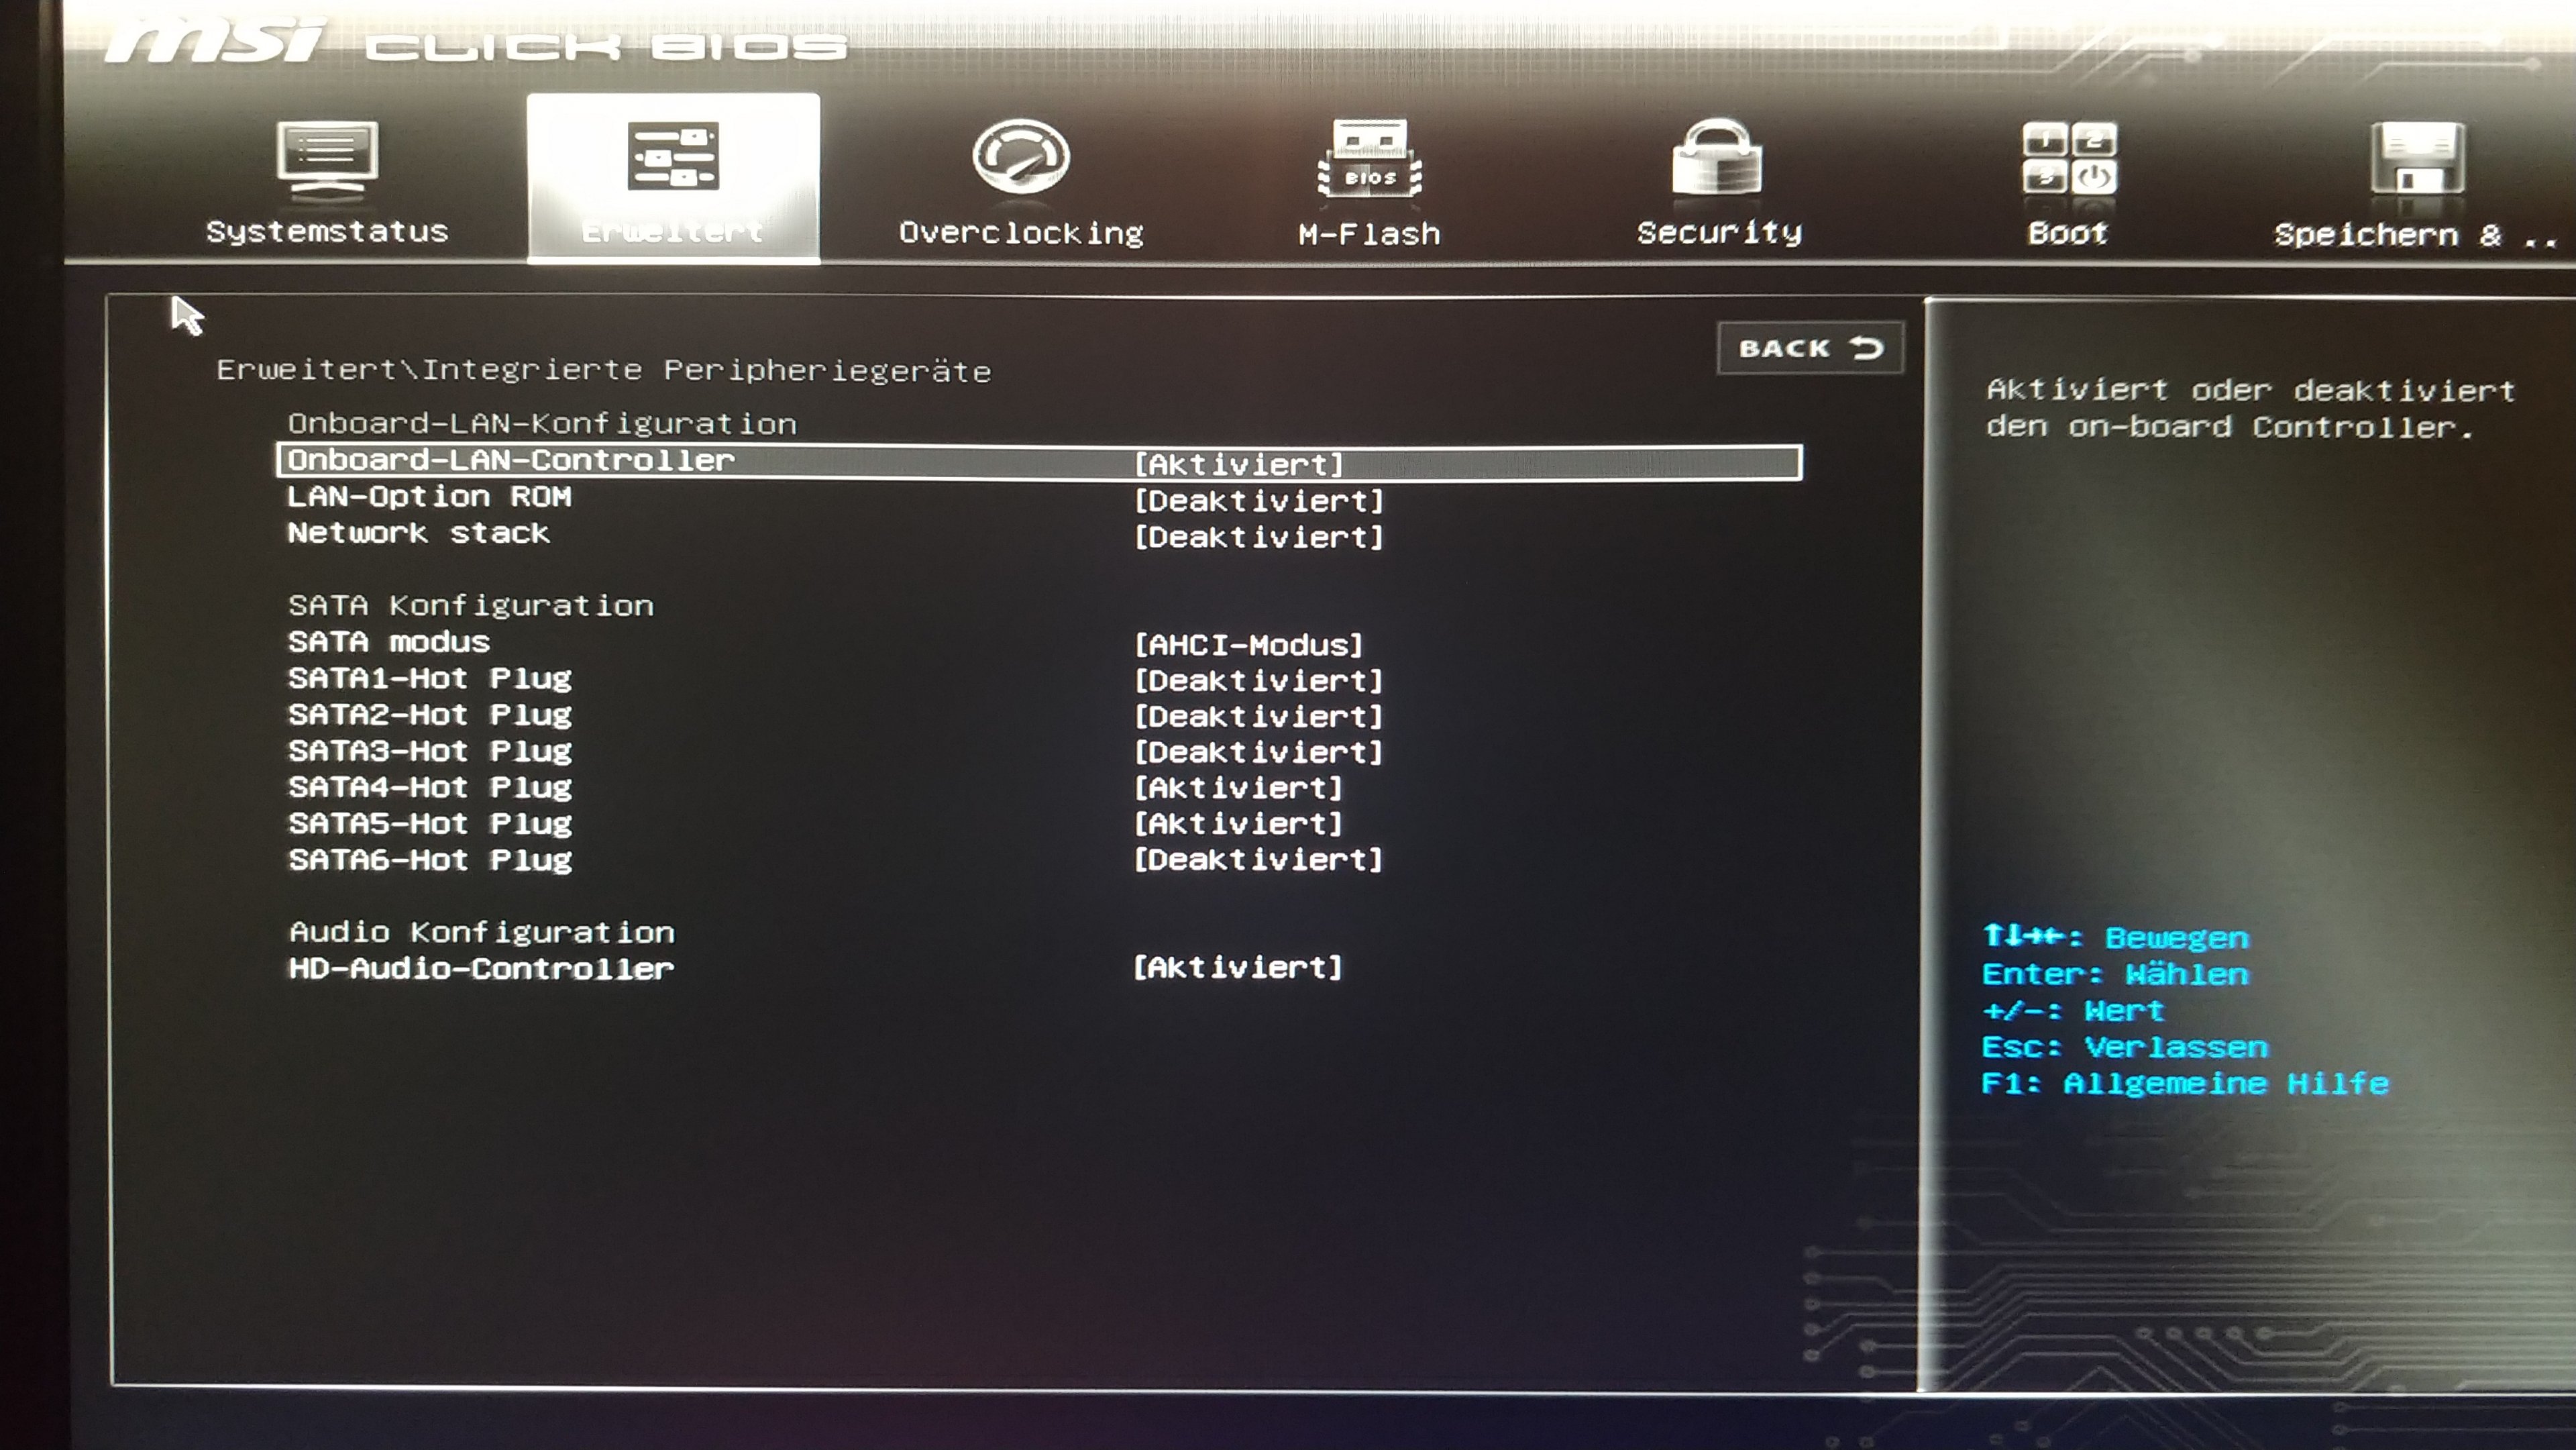Click the MSI Click BIOS logo
The image size is (2576, 1450).
click(475, 42)
